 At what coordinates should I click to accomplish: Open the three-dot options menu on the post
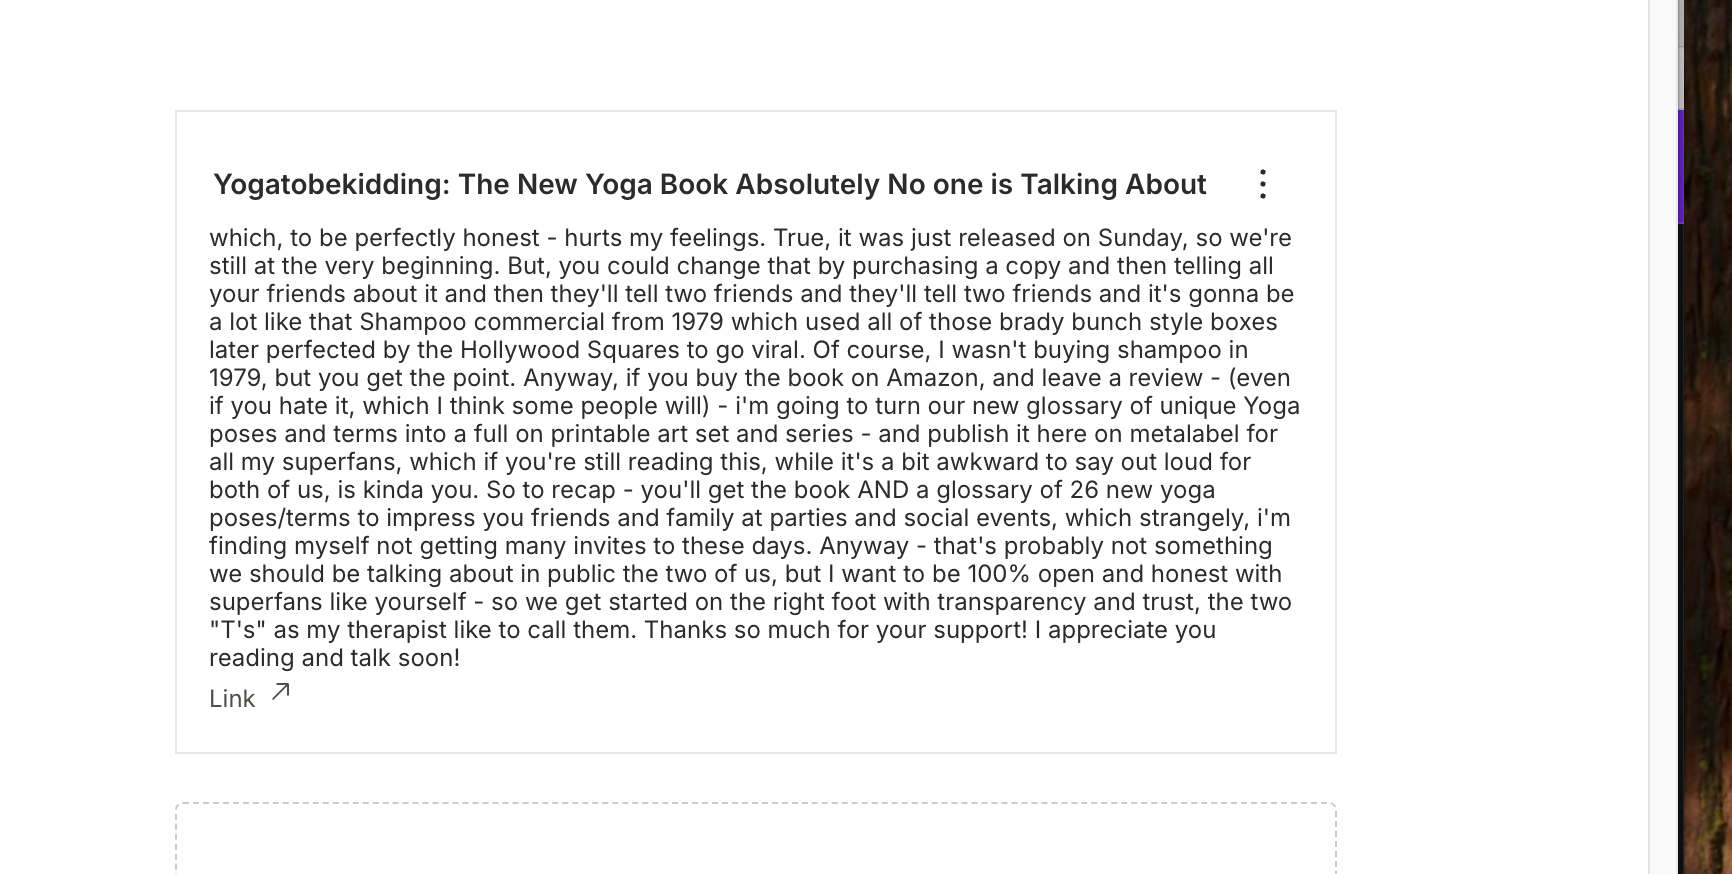1263,184
